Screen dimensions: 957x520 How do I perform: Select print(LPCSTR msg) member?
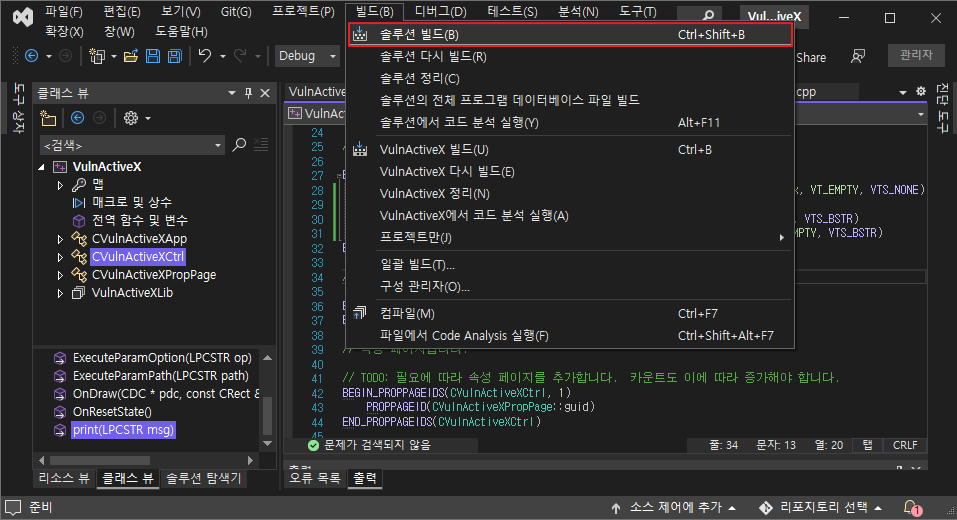coord(123,430)
